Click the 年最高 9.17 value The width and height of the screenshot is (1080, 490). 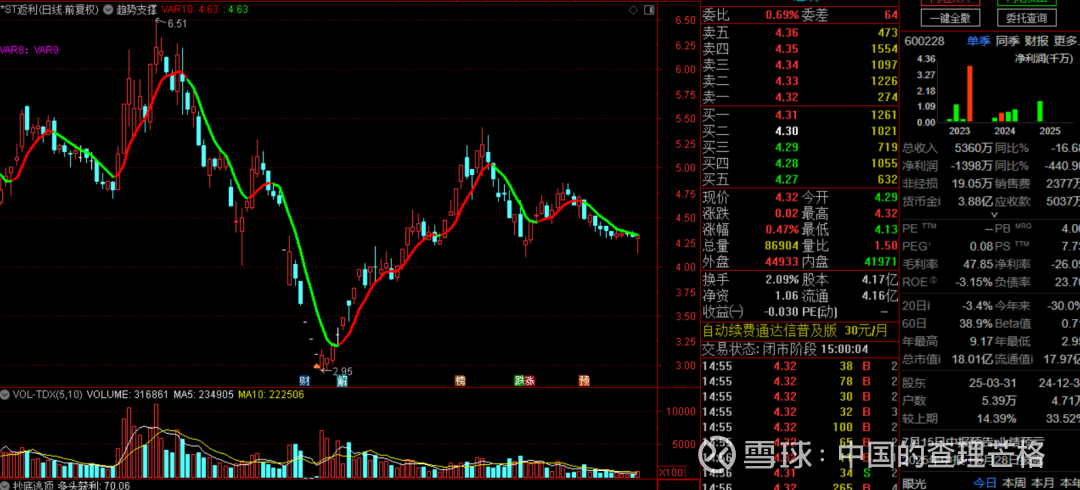click(x=981, y=340)
